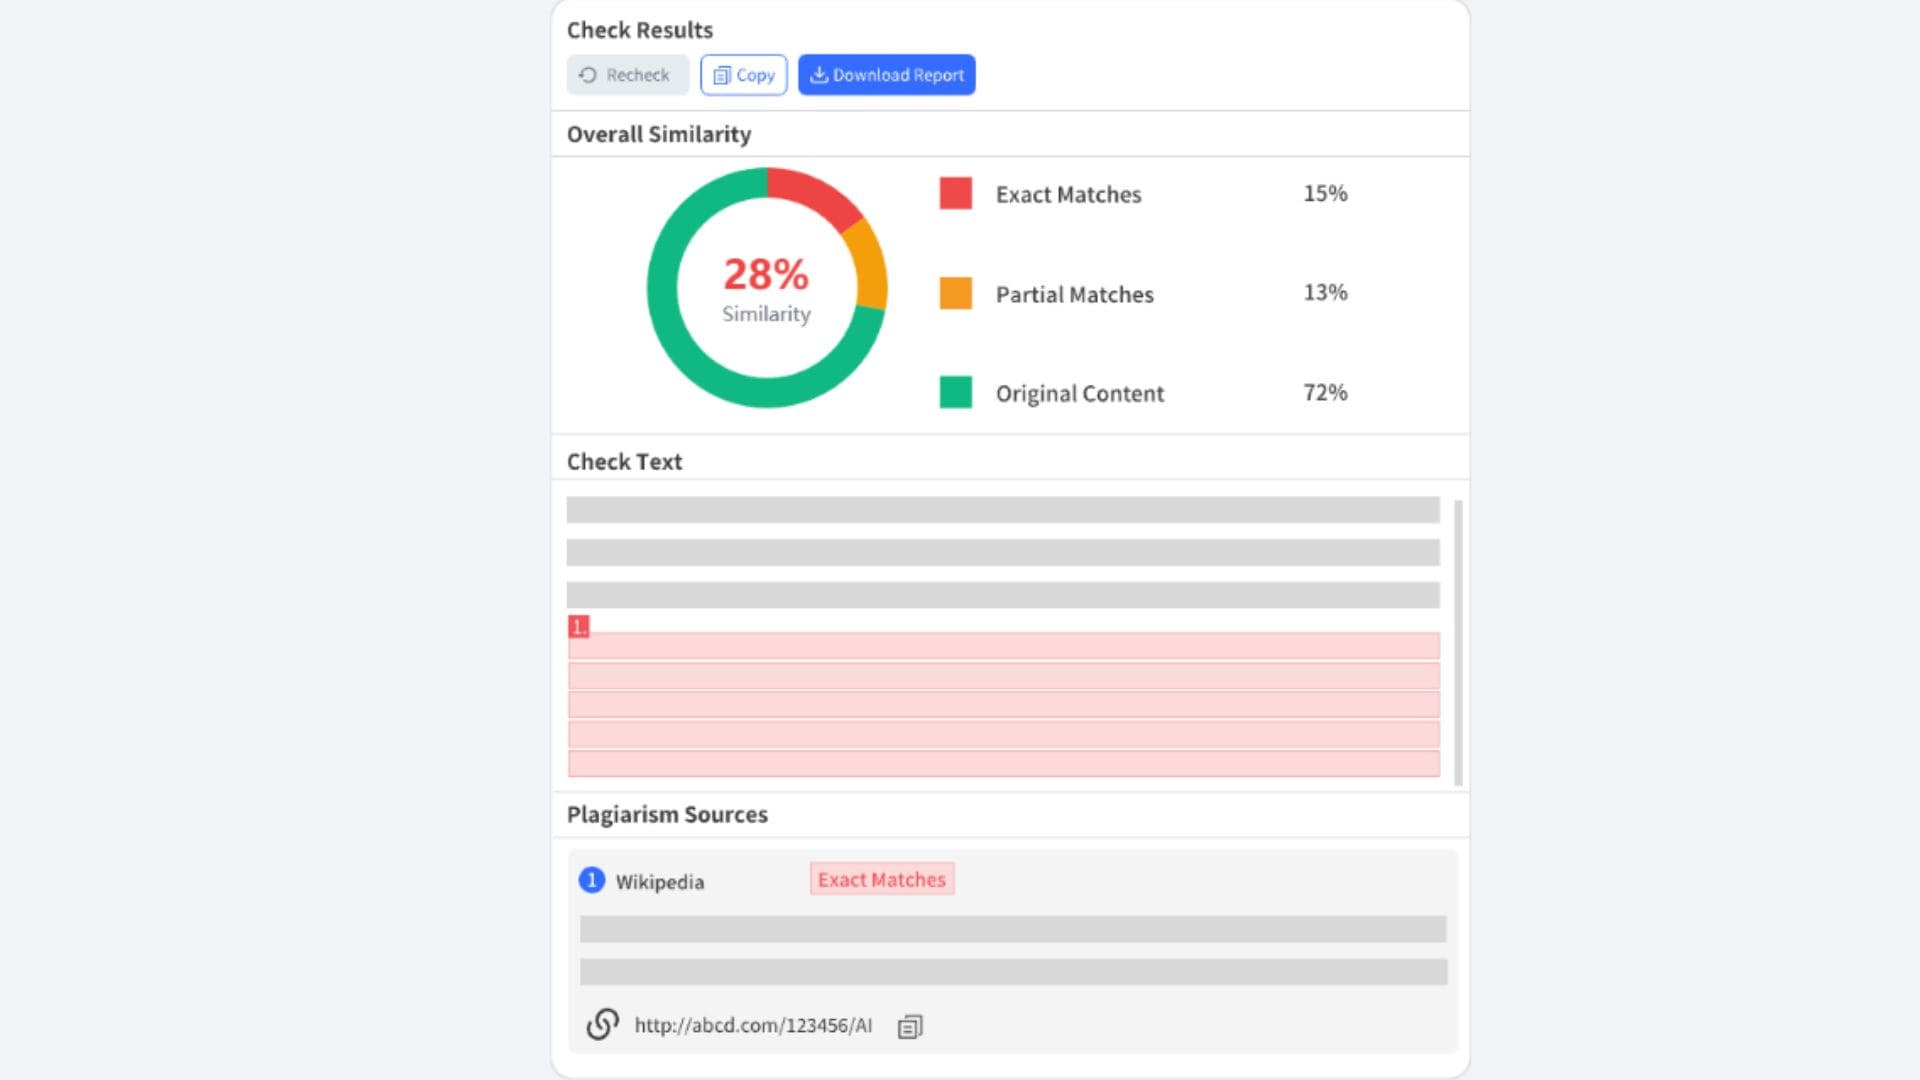Image resolution: width=1920 pixels, height=1080 pixels.
Task: Click the copy icon beside the source URL
Action: coord(910,1026)
